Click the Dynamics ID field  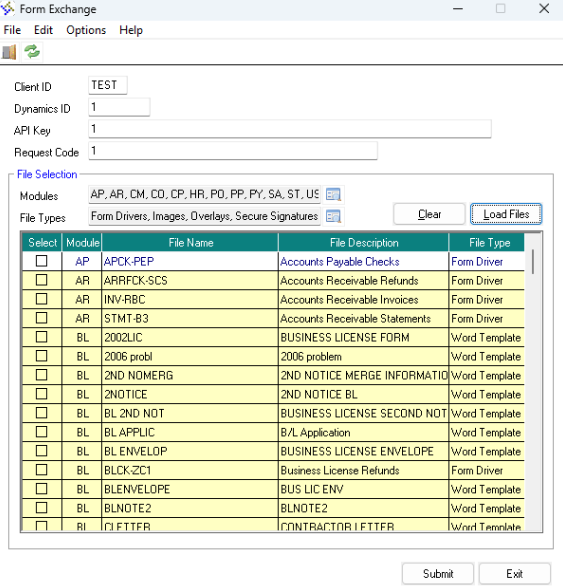[119, 107]
